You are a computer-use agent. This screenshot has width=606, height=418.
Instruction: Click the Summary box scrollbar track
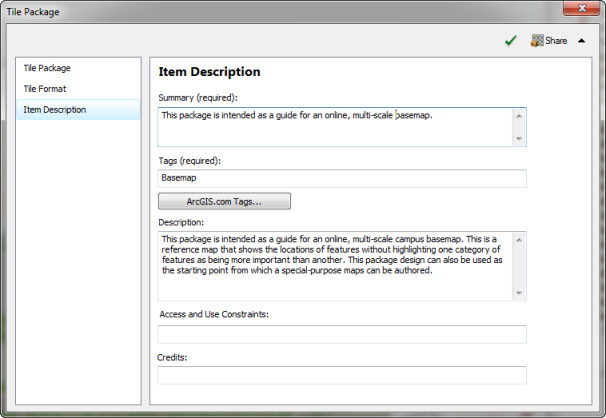[519, 127]
